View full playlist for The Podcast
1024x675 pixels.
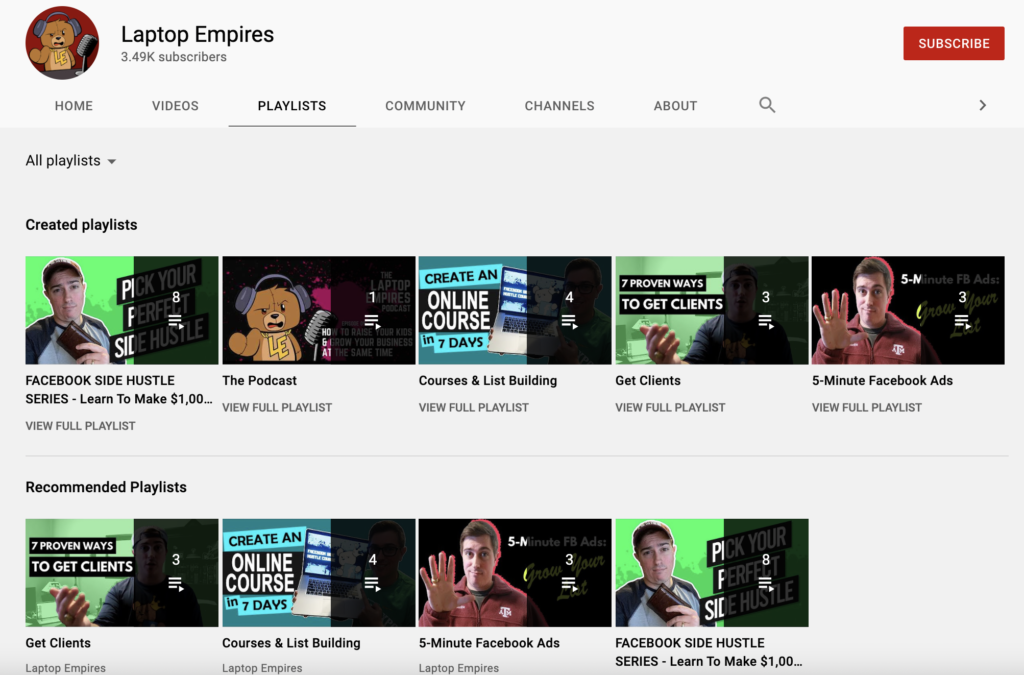(x=277, y=407)
